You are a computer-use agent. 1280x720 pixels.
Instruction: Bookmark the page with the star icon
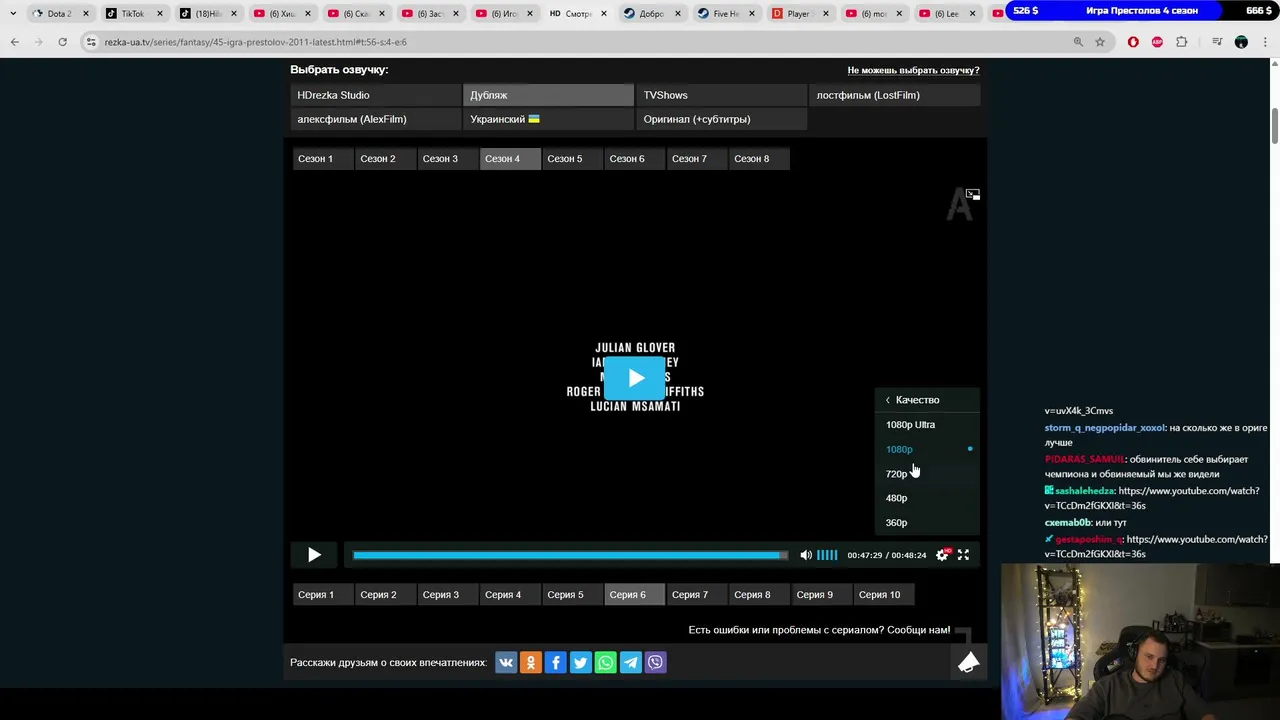[1100, 42]
